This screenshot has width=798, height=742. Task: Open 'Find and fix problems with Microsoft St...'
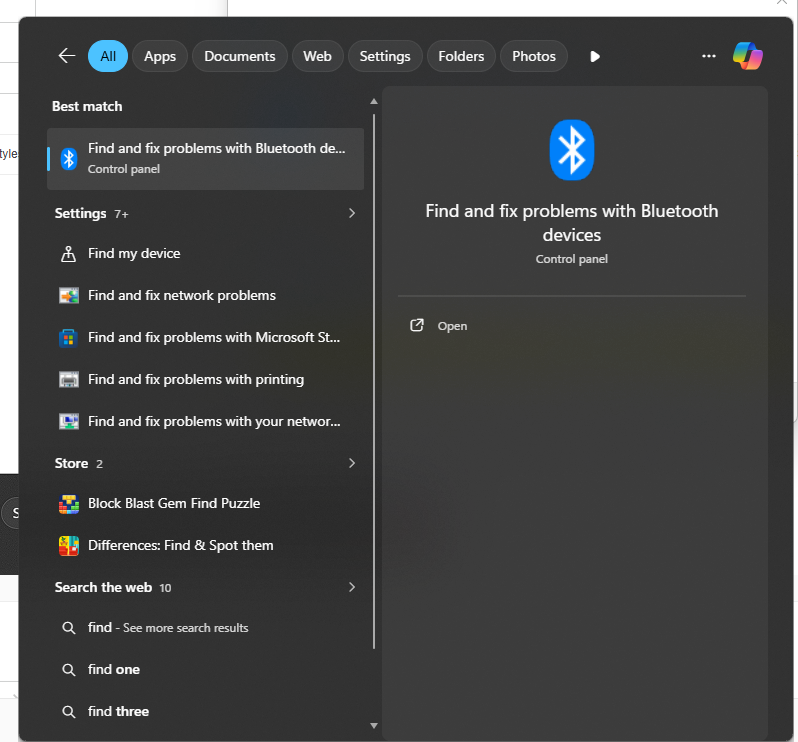(206, 338)
